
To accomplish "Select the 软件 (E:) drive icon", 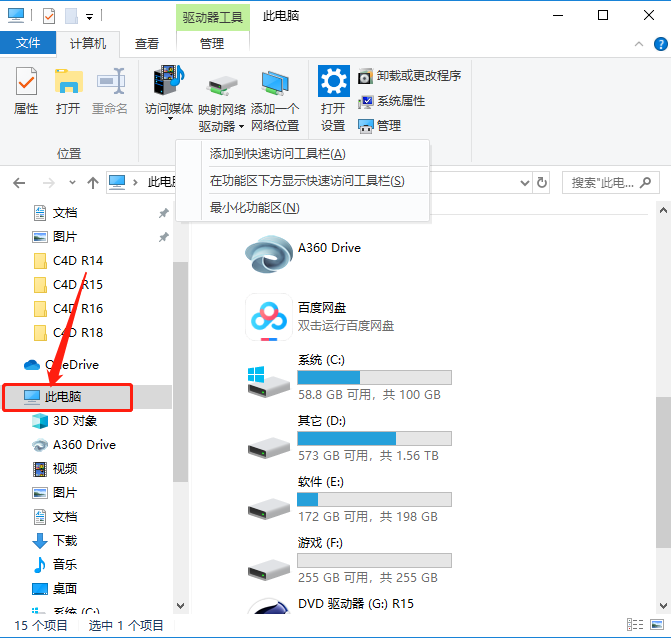I will (269, 508).
